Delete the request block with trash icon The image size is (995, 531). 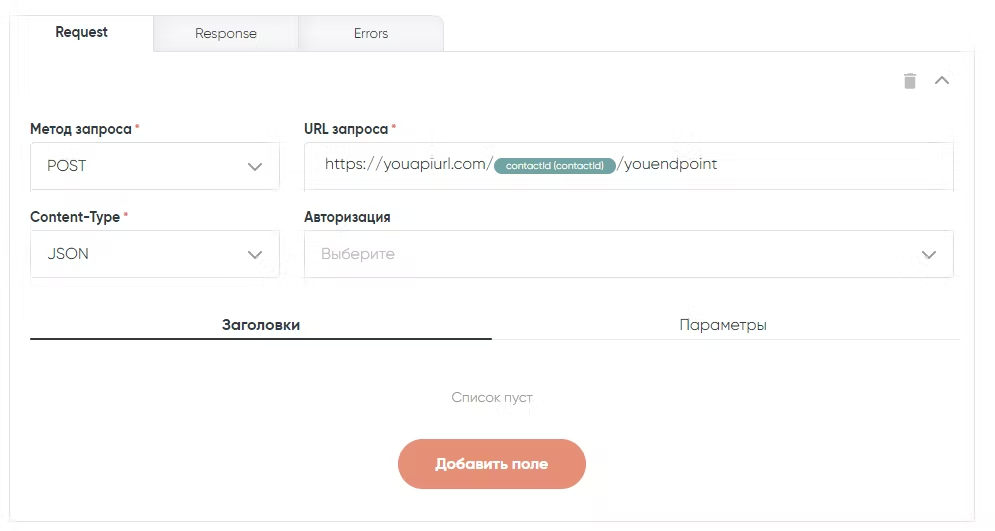pyautogui.click(x=910, y=81)
